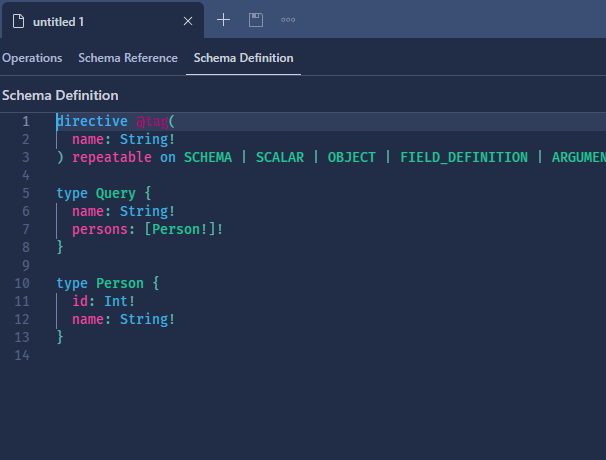Click the persons field on line 7
Image resolution: width=606 pixels, height=460 pixels.
100,229
